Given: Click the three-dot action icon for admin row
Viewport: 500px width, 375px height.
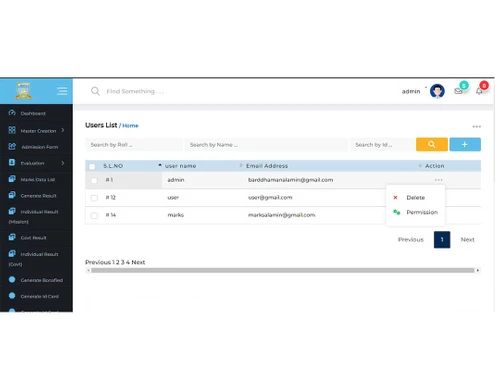Looking at the screenshot, I should tap(438, 180).
